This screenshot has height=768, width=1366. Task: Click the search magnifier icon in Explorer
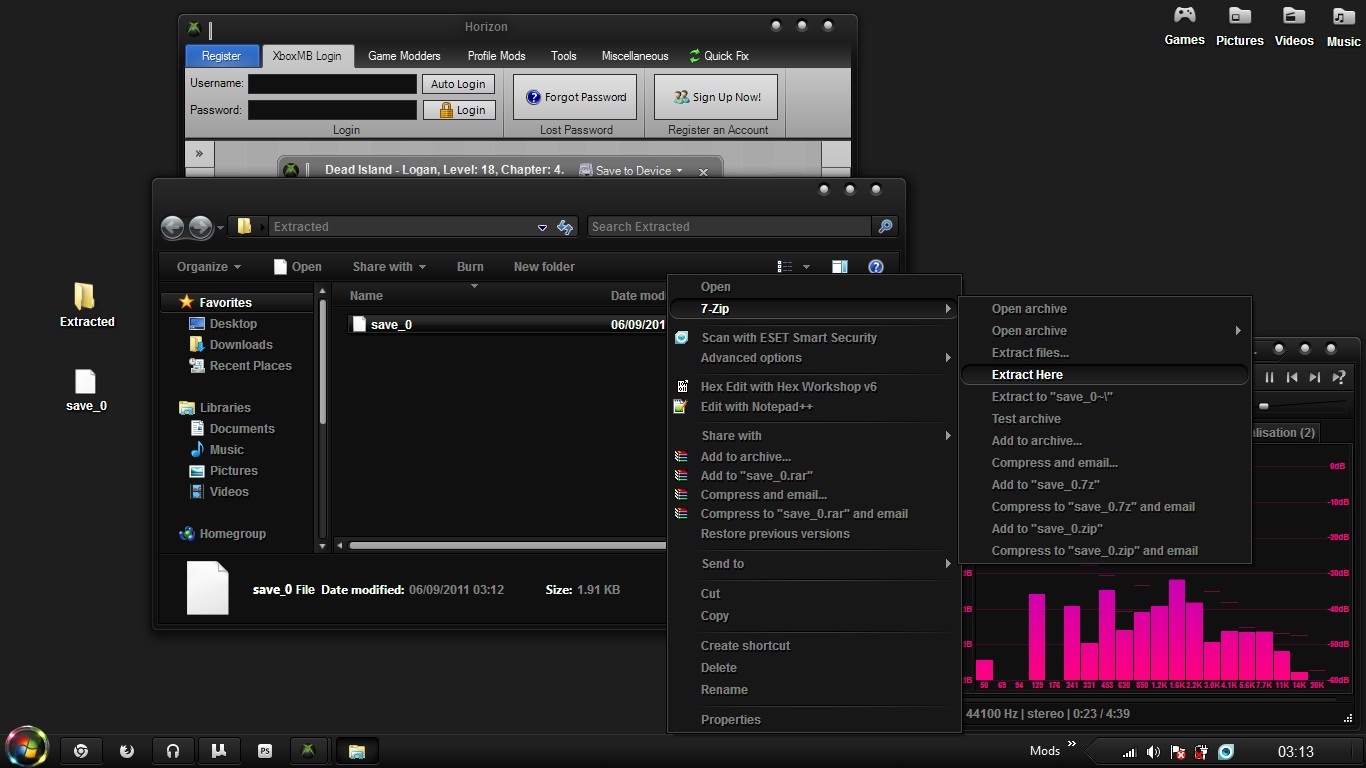tap(885, 227)
